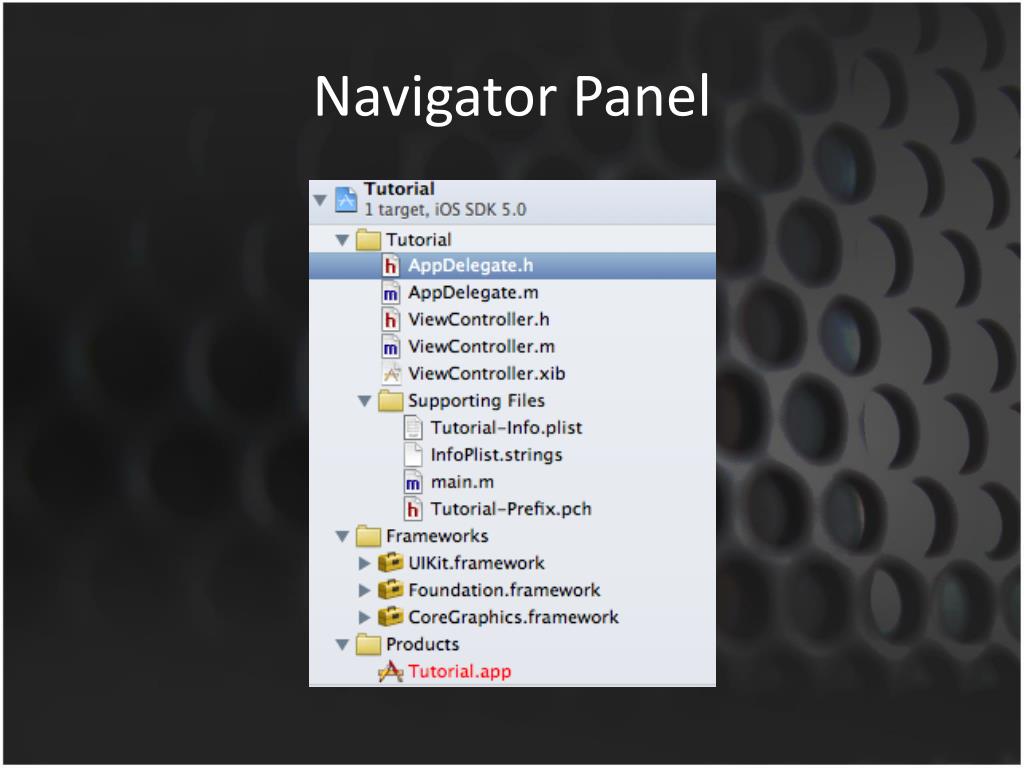Image resolution: width=1024 pixels, height=768 pixels.
Task: Click the AppDelegate.h header file icon
Action: (391, 266)
